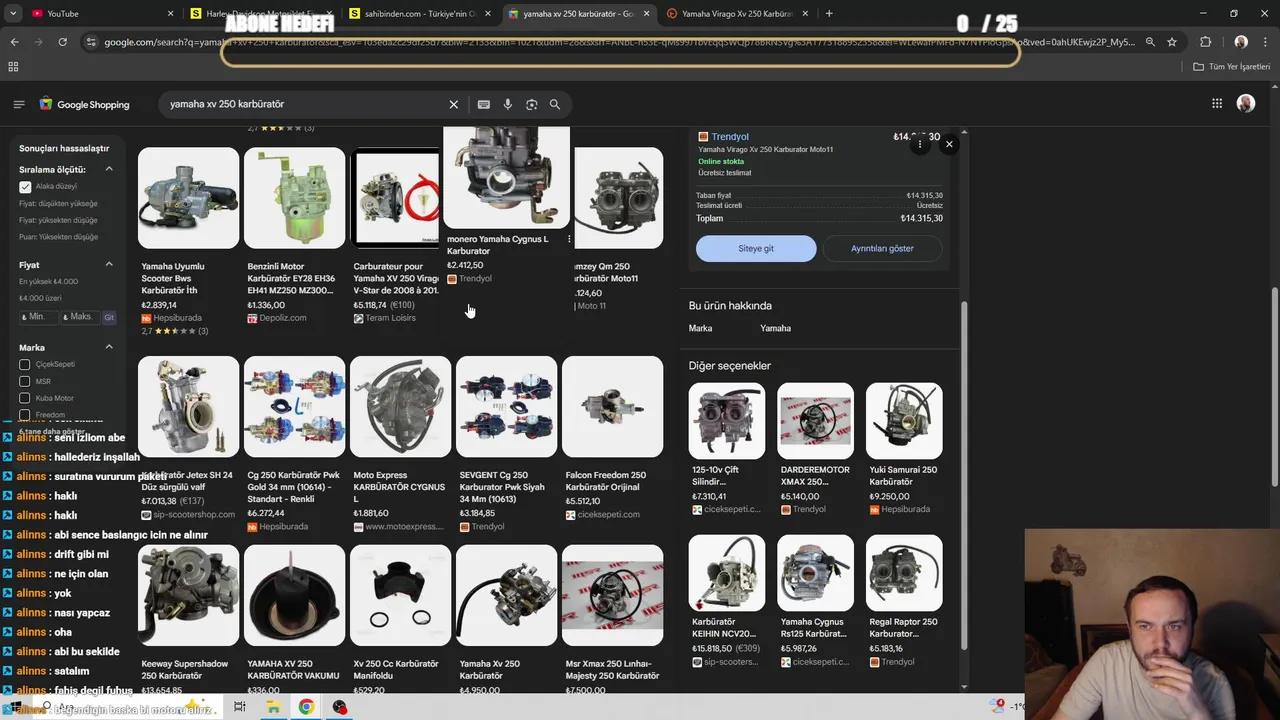Open more options in product panel

point(920,145)
